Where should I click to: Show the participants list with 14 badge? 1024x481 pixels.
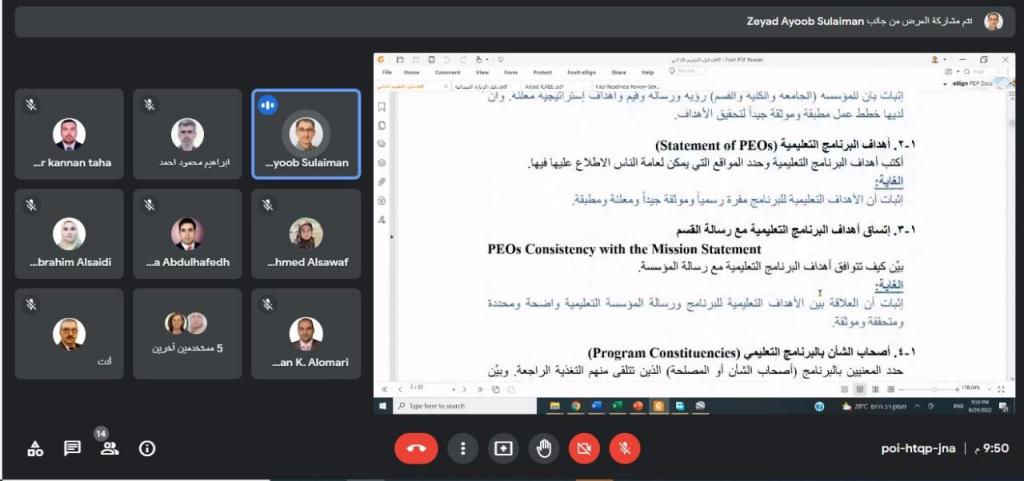coord(109,448)
